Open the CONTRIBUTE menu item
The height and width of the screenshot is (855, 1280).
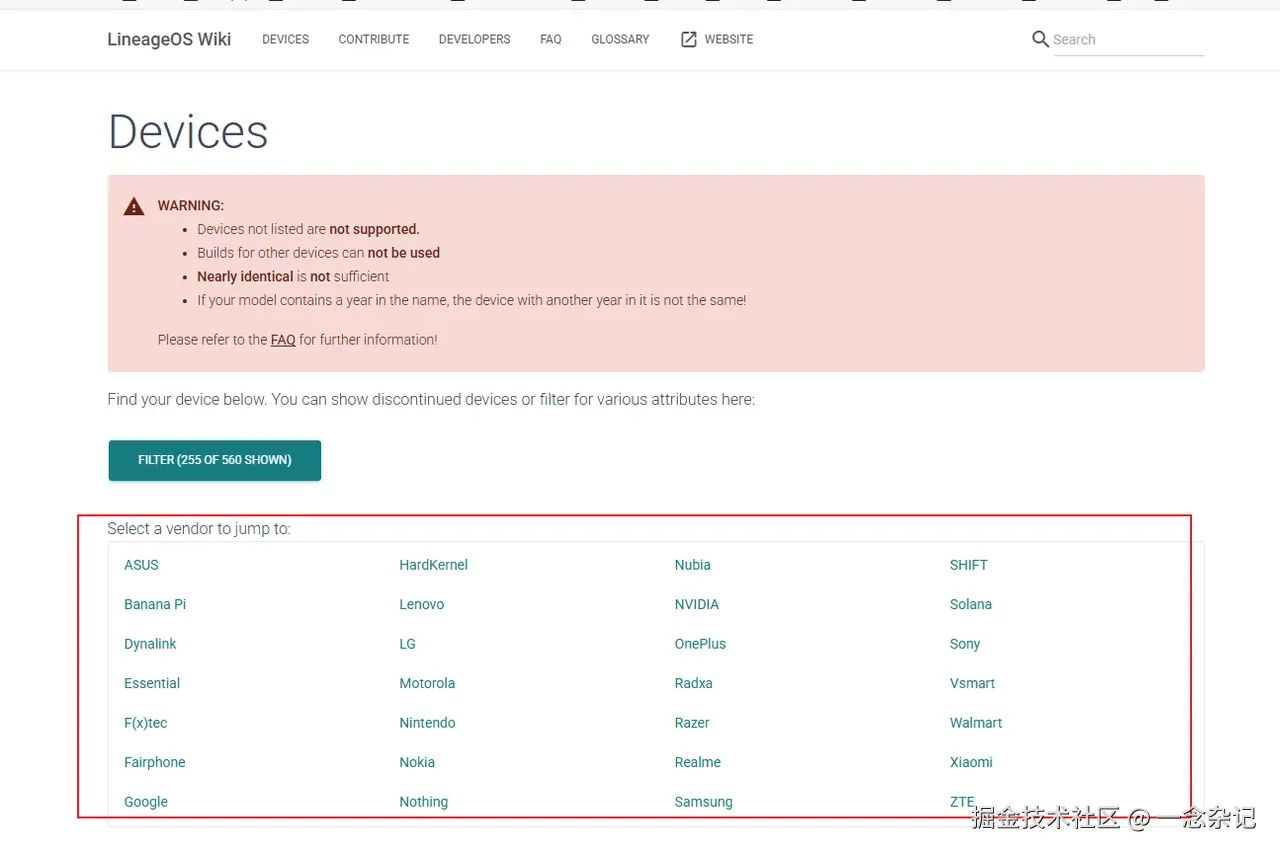374,39
